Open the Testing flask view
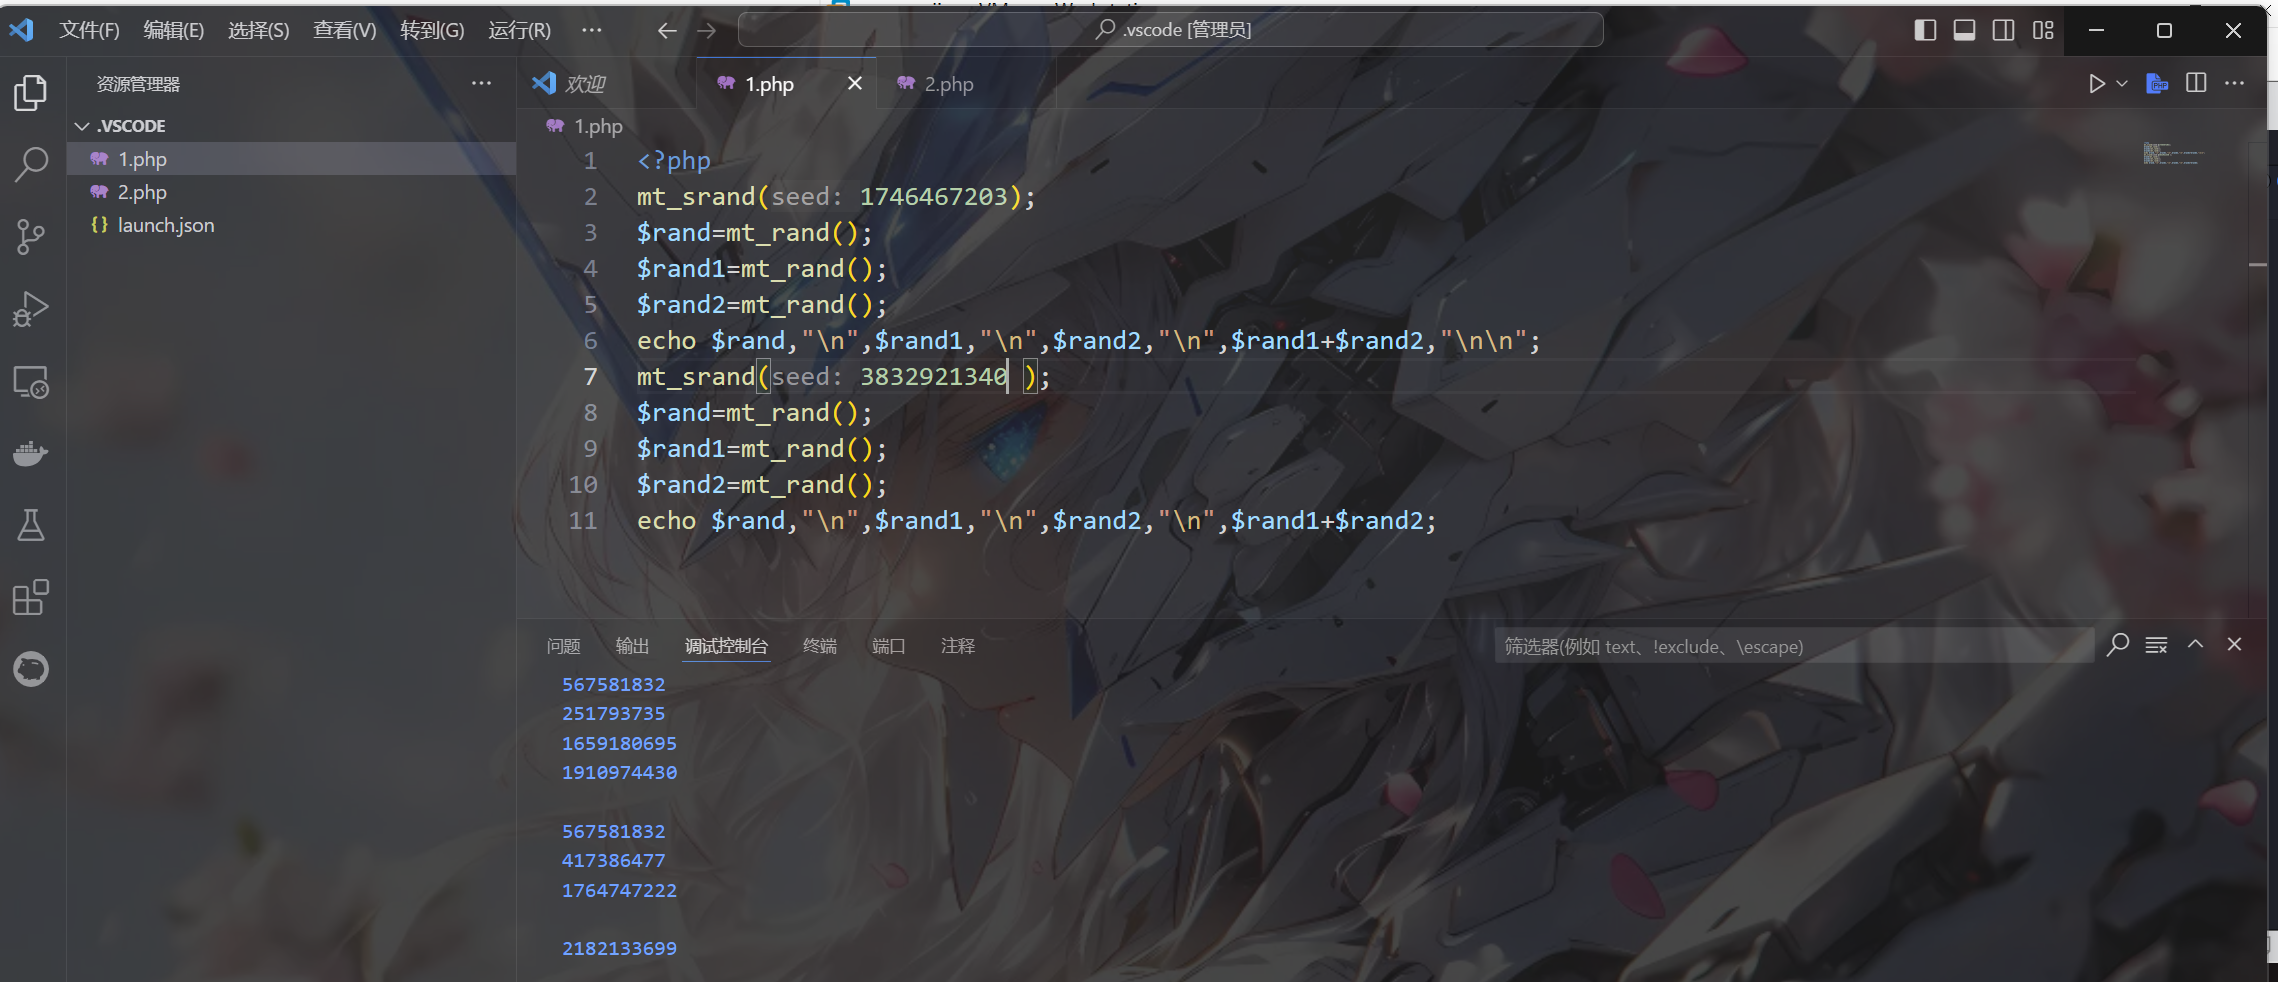The height and width of the screenshot is (982, 2278). [x=30, y=525]
